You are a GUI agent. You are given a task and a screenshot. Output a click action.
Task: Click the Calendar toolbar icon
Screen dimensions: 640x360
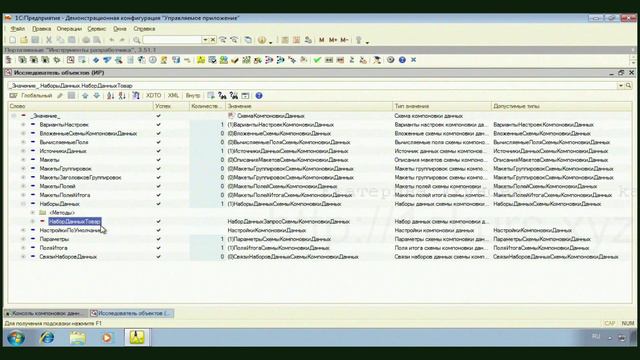point(297,40)
